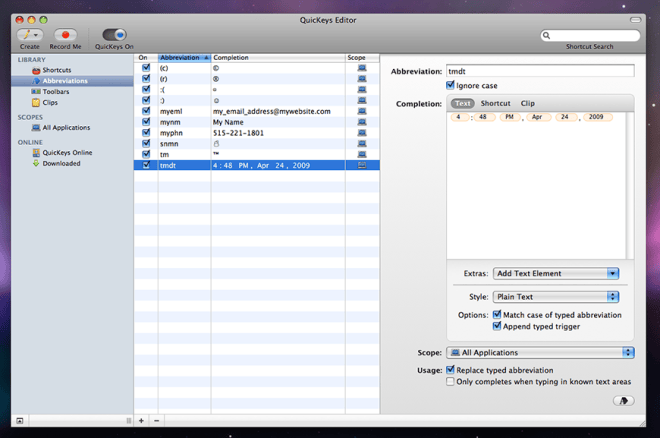Open Toolbars in the Library sidebar
660x438 pixels.
coord(51,91)
